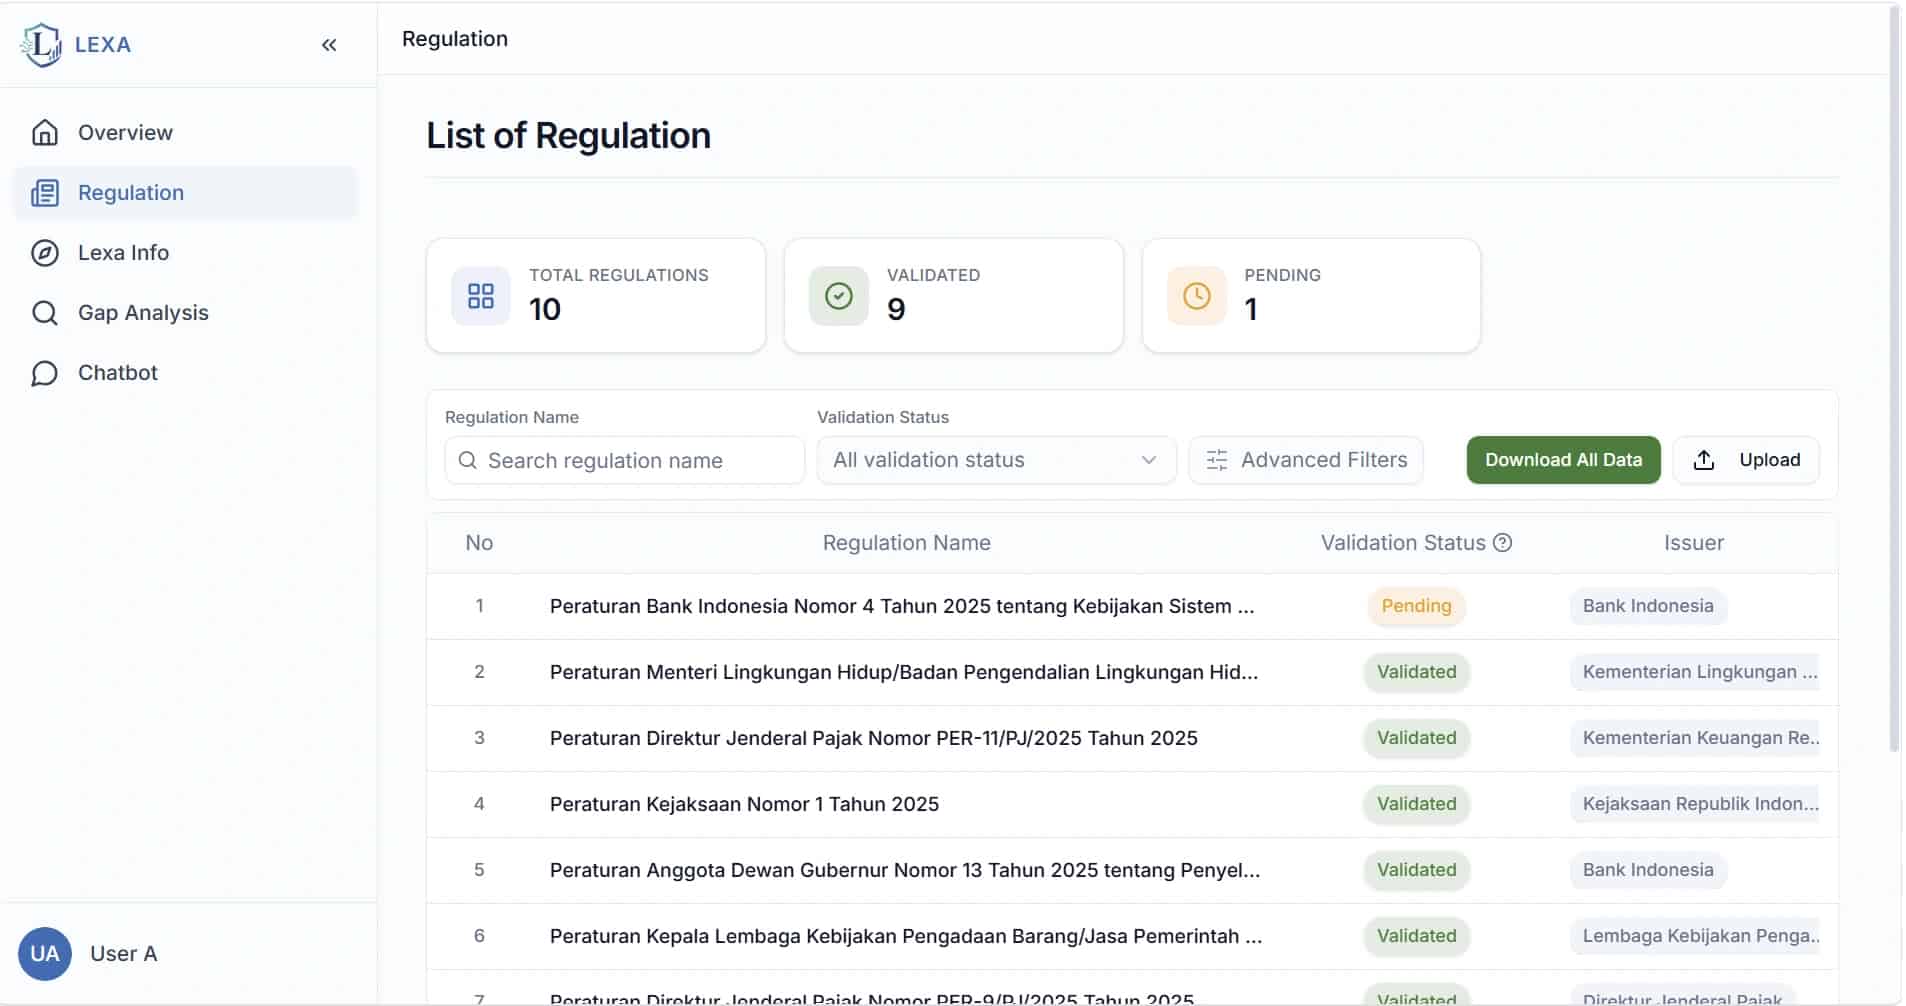Click Validated badge for PER-11/PJ/2025 row
The image size is (1906, 1006).
point(1416,738)
